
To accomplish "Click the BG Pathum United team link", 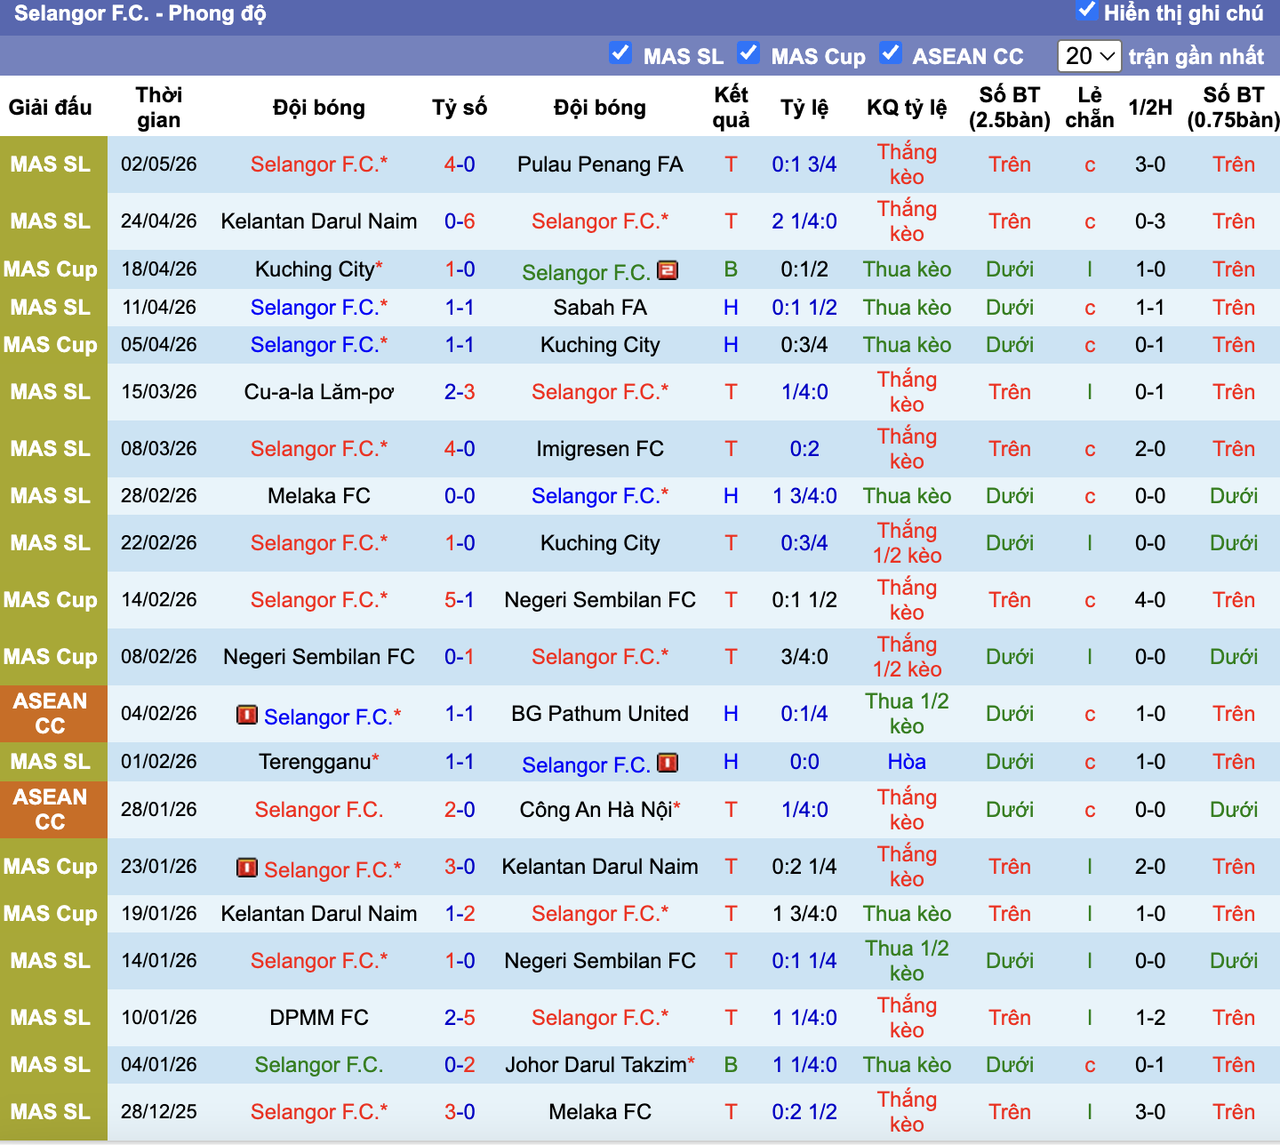I will tap(600, 714).
